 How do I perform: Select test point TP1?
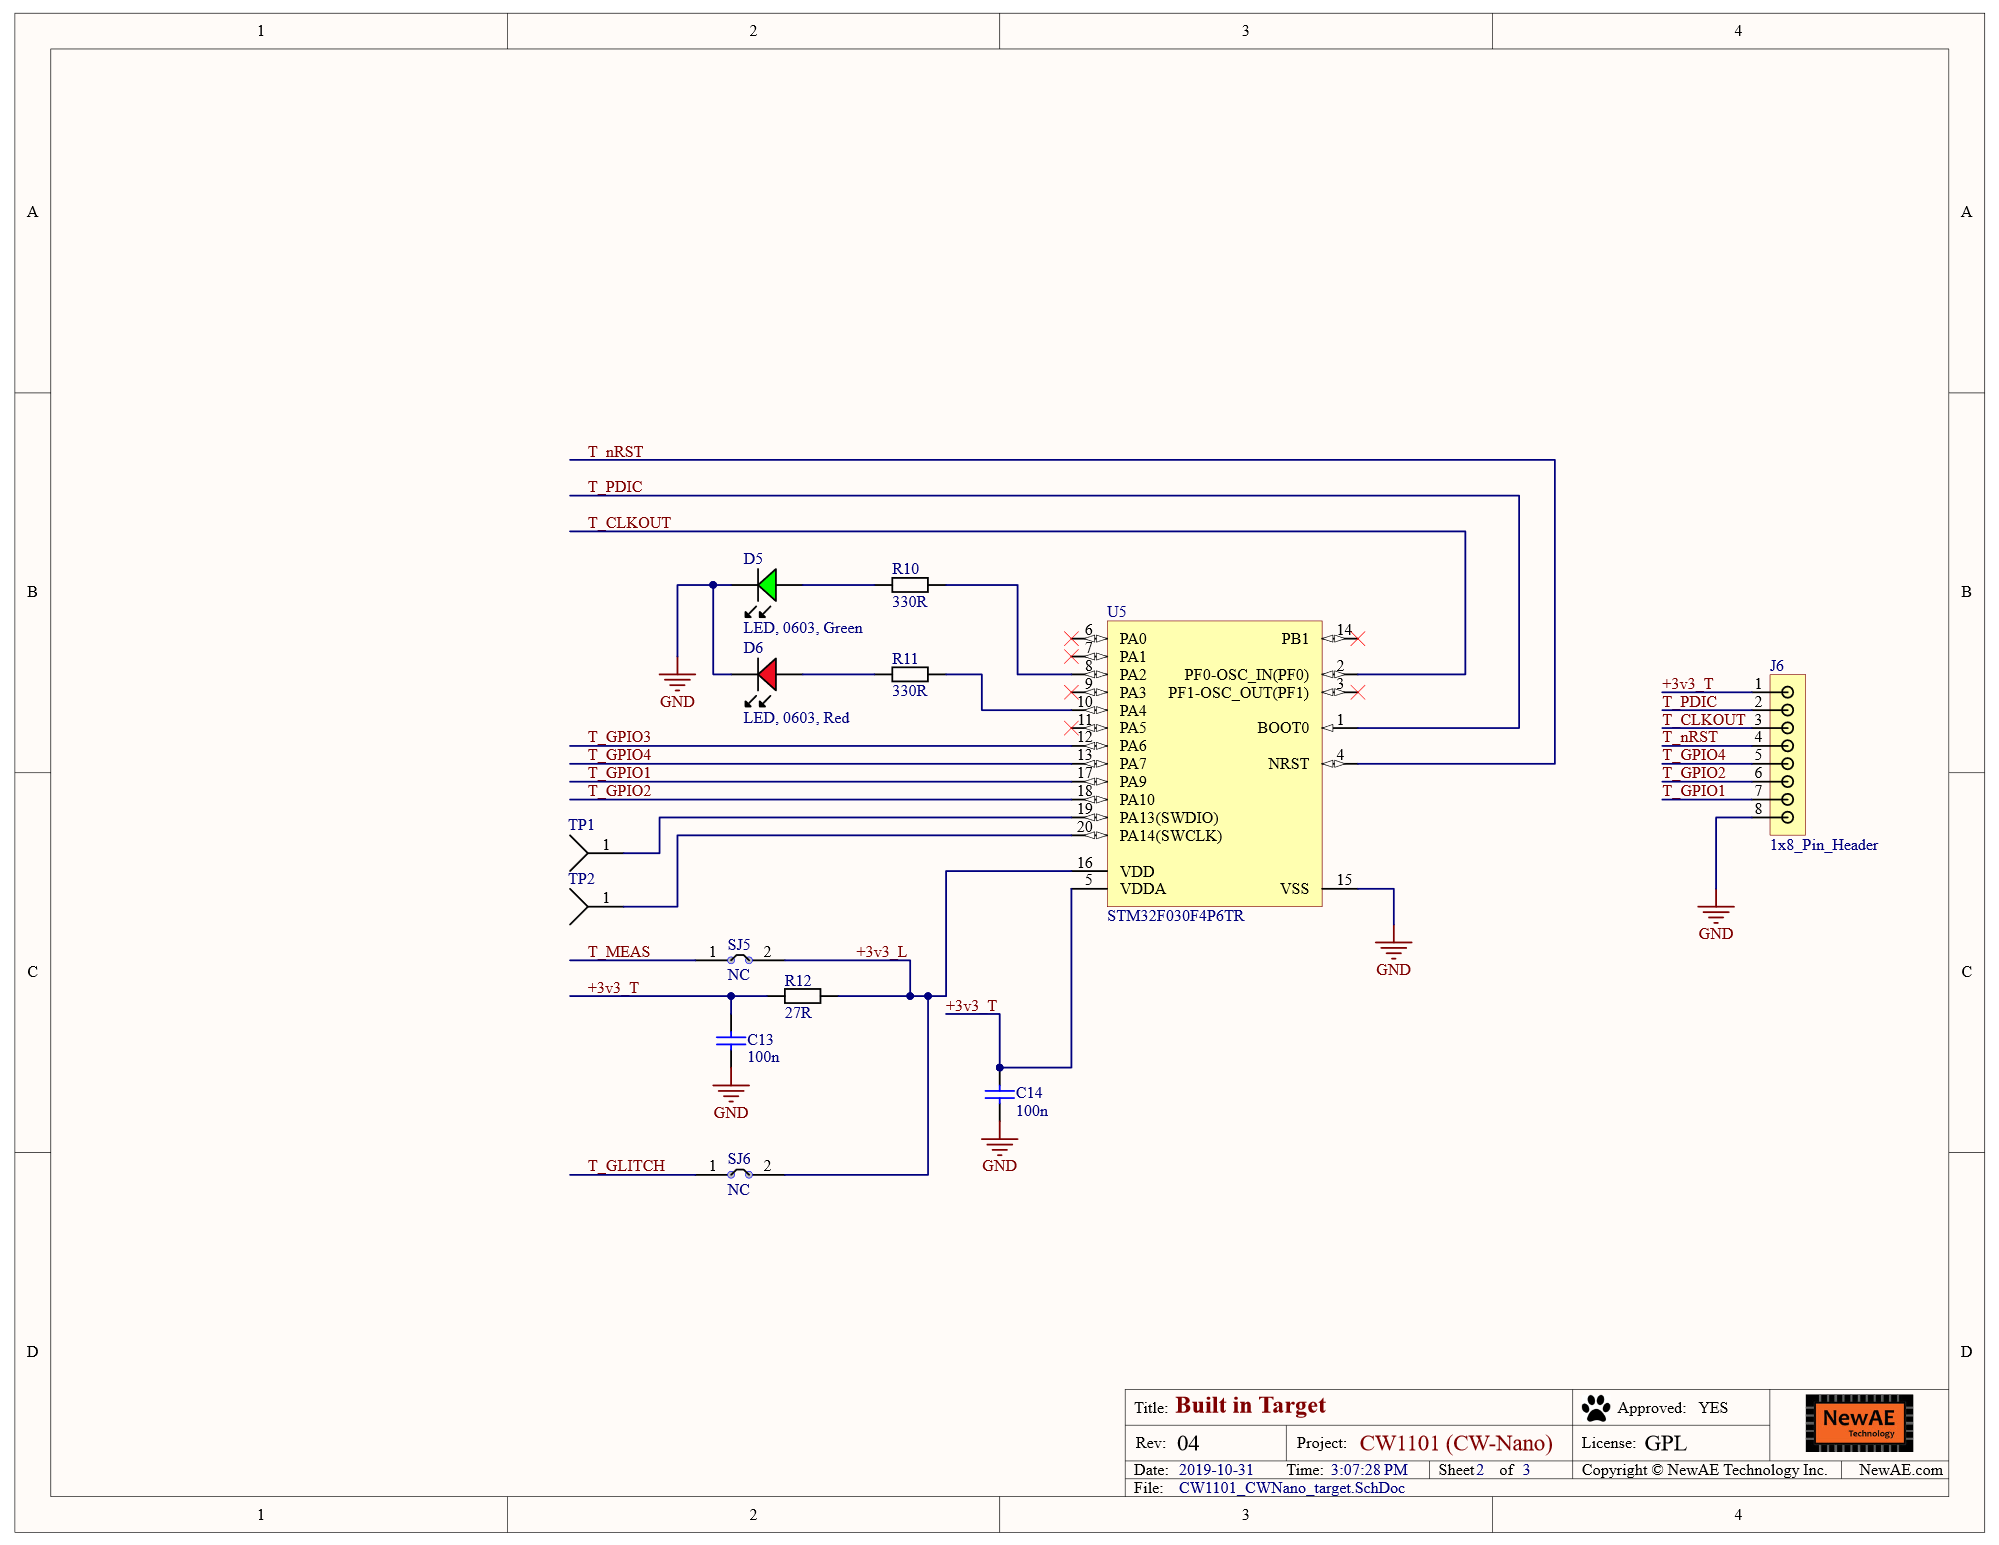[x=579, y=852]
